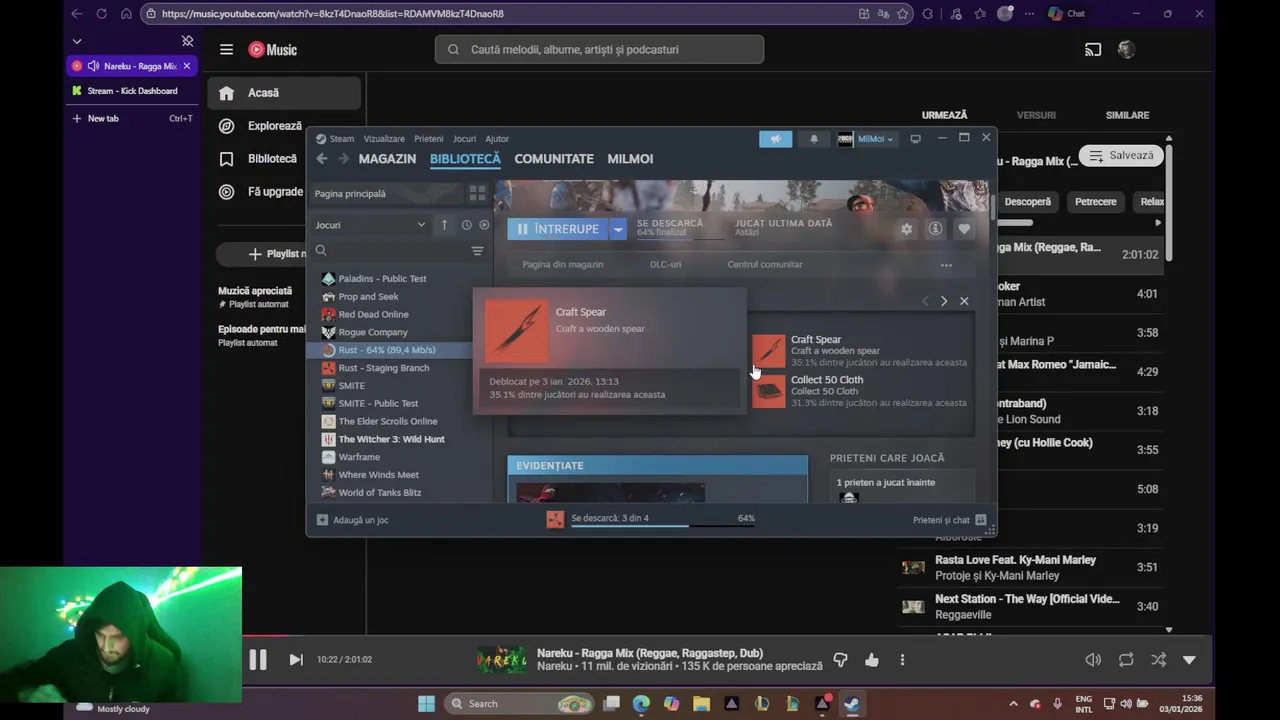
Task: Open YouTube Music hamburger guide menu
Action: [x=226, y=50]
